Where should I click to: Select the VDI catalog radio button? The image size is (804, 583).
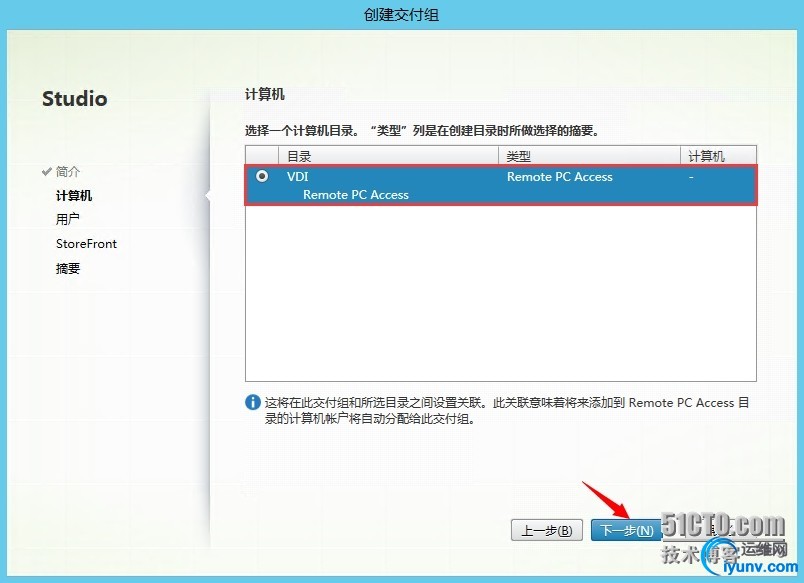click(x=262, y=176)
